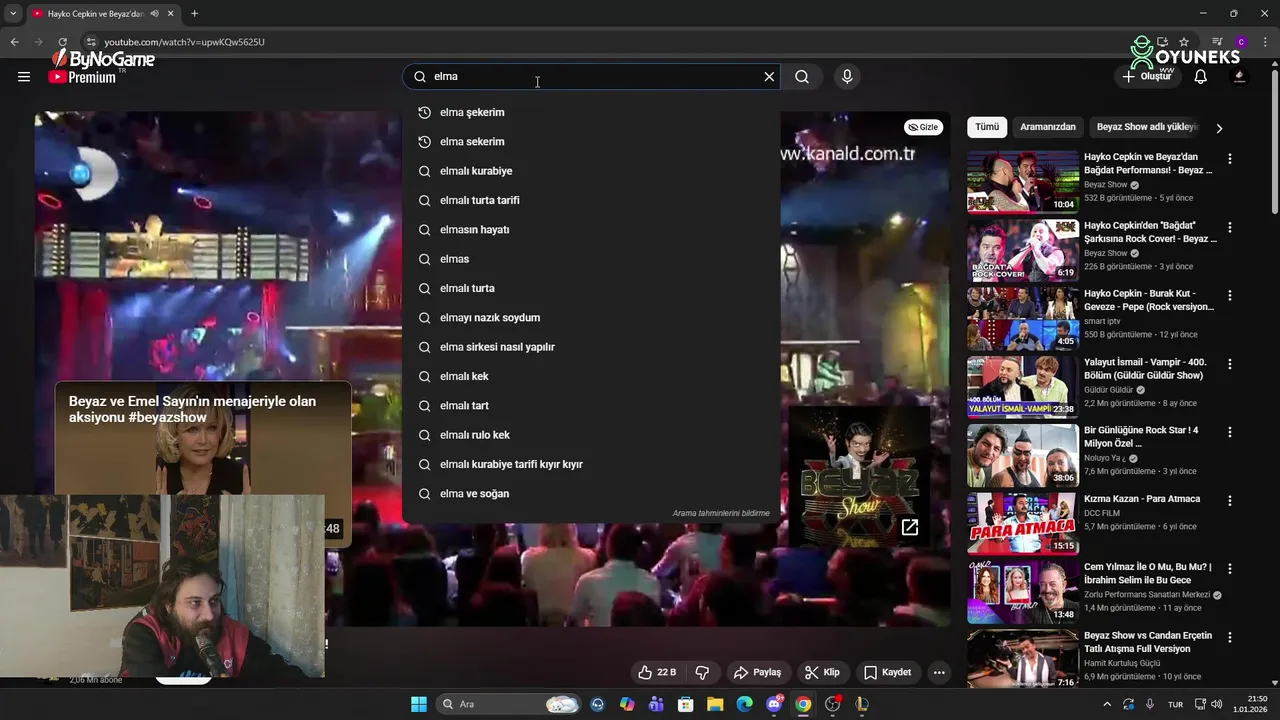The width and height of the screenshot is (1280, 720).
Task: Open options for Hayko Cepkin'den Bağdat video
Action: coord(1230,227)
